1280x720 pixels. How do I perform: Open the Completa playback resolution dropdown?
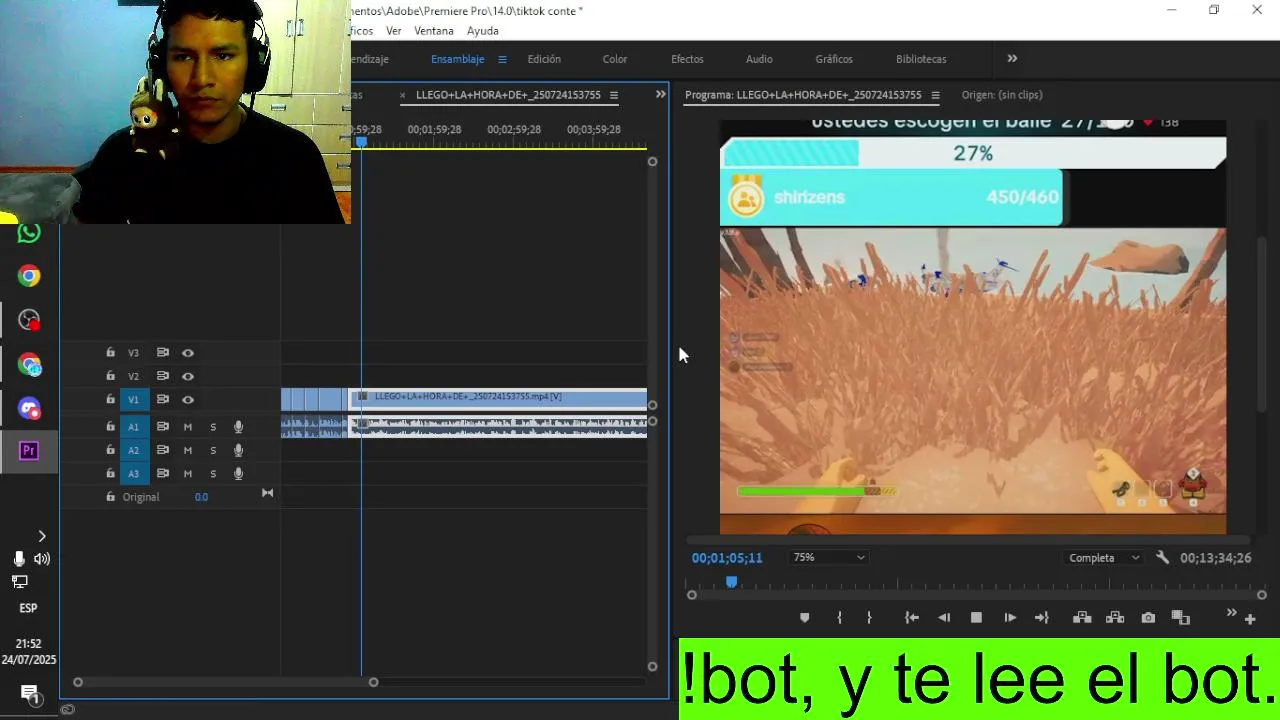[1104, 558]
